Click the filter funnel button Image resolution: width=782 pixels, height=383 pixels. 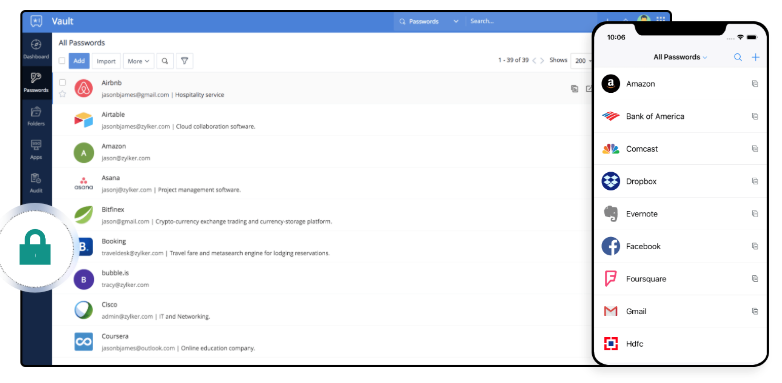tap(185, 61)
